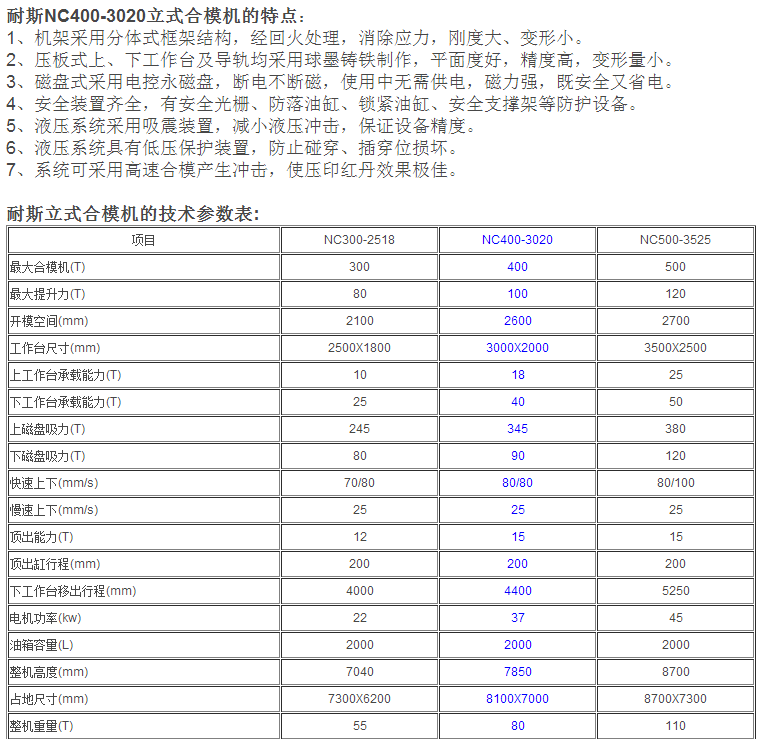Screen dimensions: 763x739
Task: Click the 下磁盘吸力(T) row label
Action: point(48,456)
